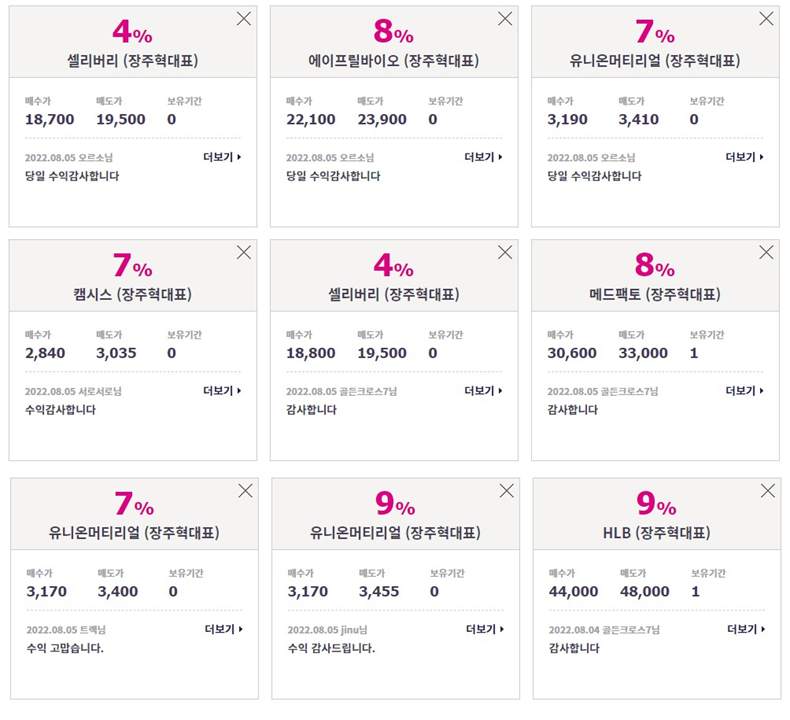790x720 pixels.
Task: Close the top-left 셀리버리 4% card
Action: pos(244,19)
